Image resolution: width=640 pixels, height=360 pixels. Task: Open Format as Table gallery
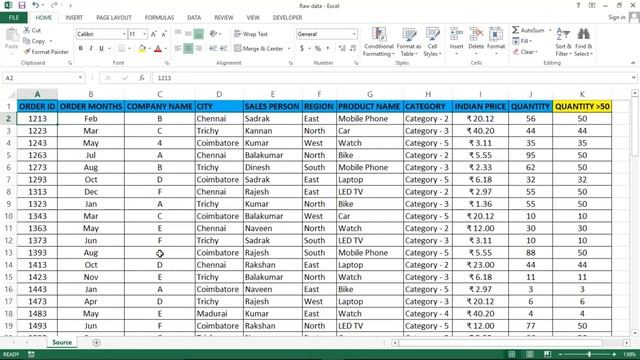[409, 42]
